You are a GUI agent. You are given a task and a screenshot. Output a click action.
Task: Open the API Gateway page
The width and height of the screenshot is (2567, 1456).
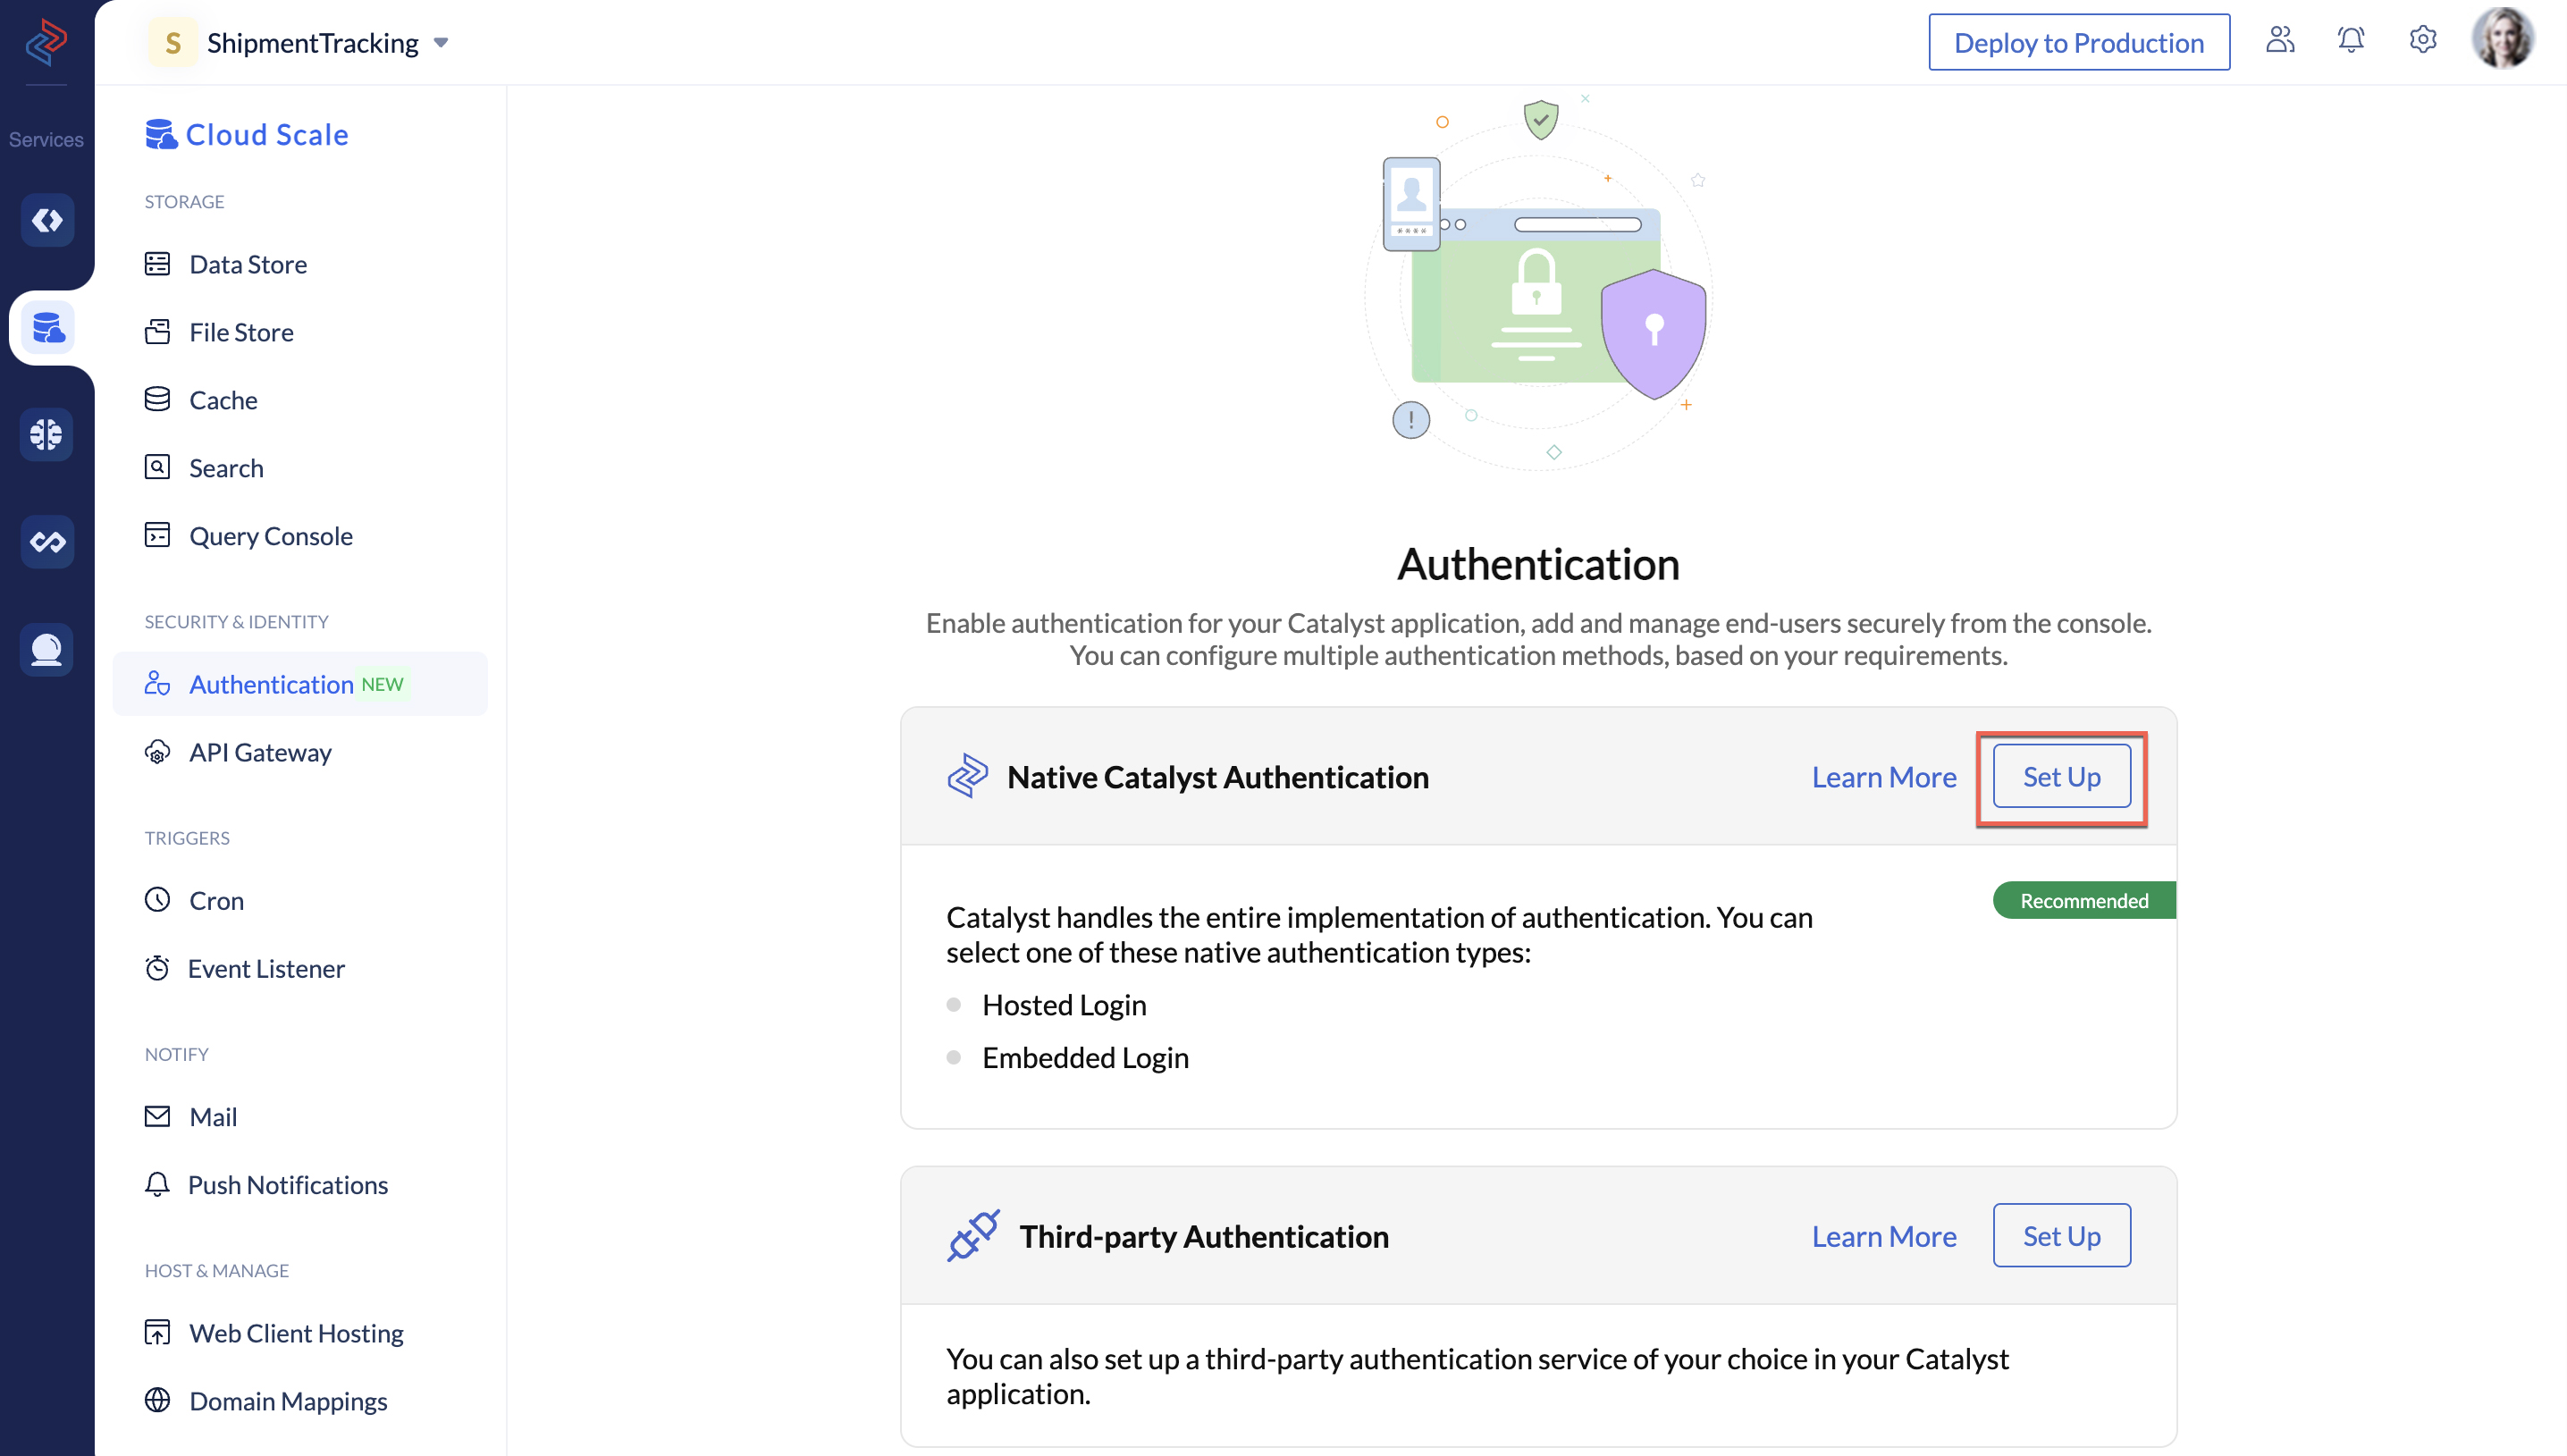tap(260, 752)
